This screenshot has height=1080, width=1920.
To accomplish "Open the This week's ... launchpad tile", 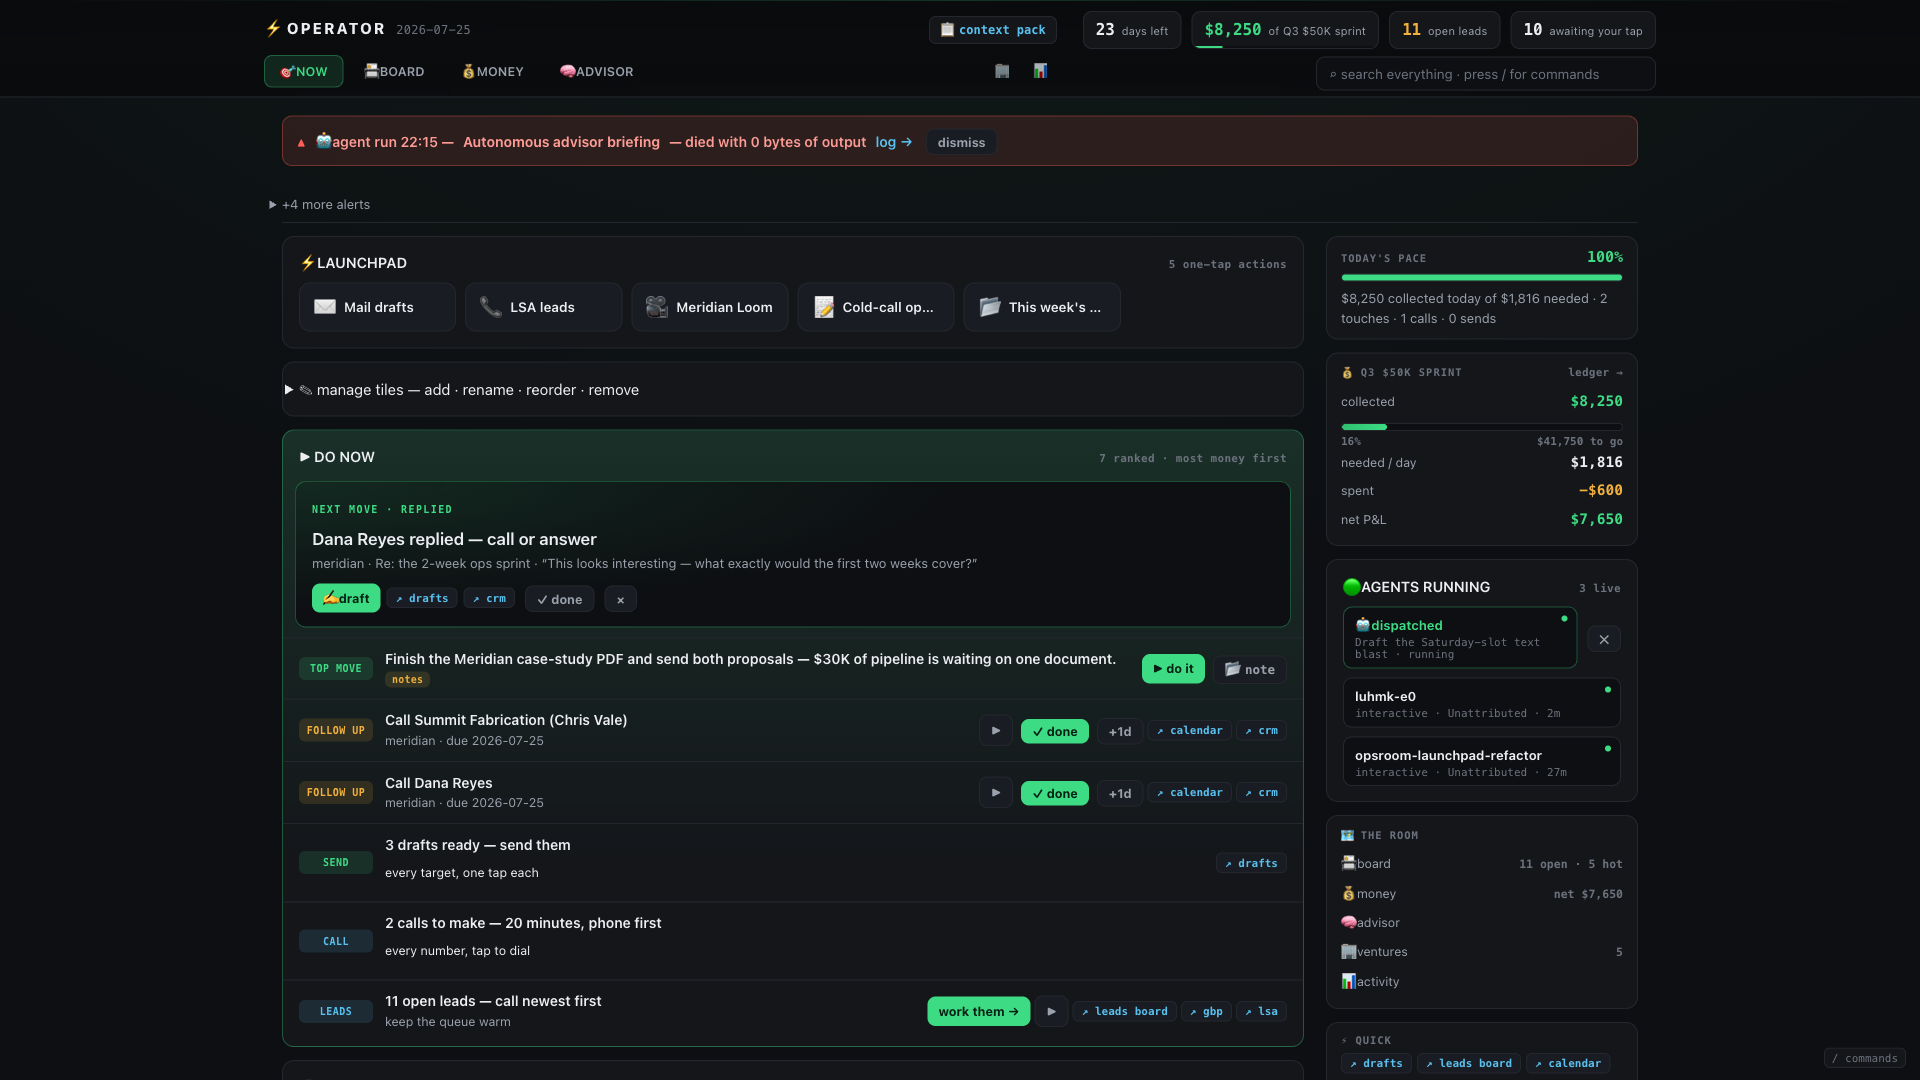I will click(1041, 307).
